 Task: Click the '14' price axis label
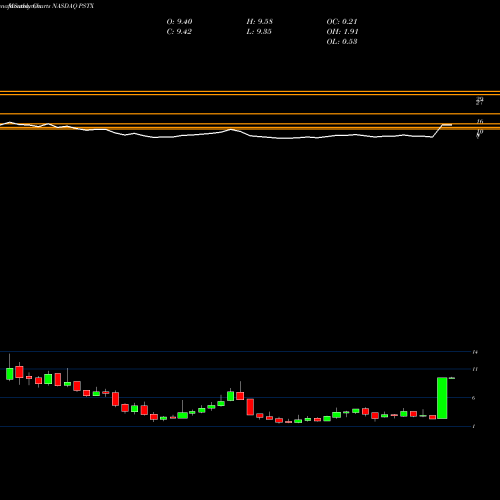coord(475,352)
